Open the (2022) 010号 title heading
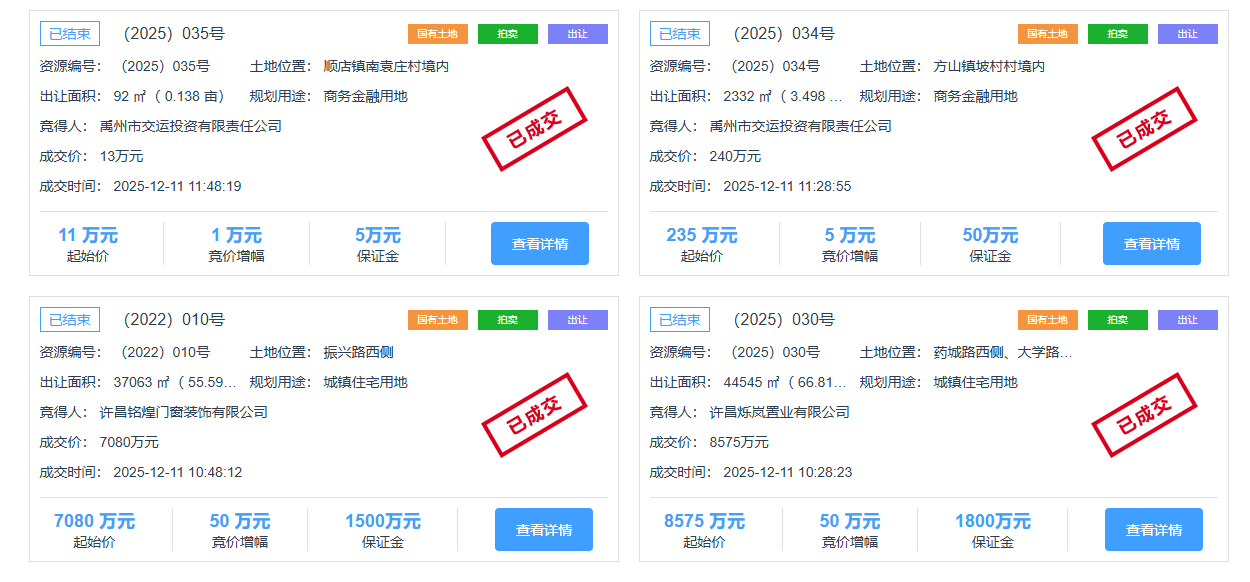The image size is (1250, 582). click(x=174, y=320)
